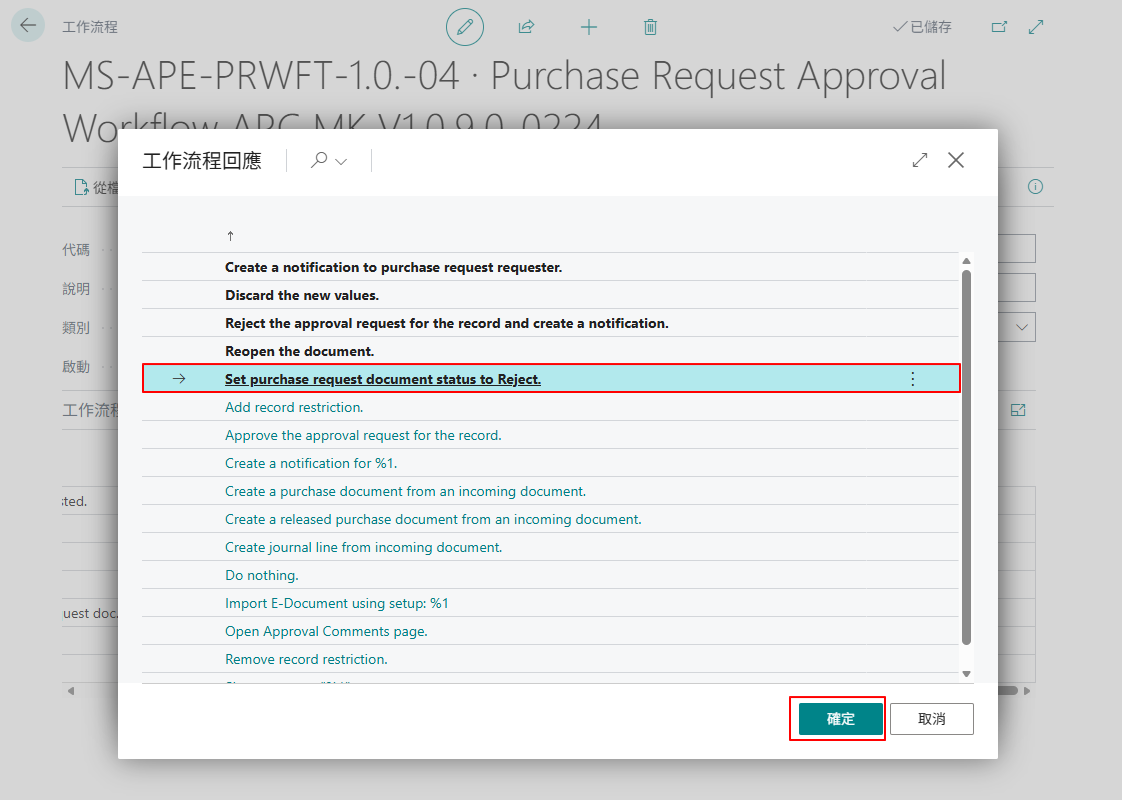
Task: Click 'Set purchase request document status to Reject.'
Action: pos(383,379)
